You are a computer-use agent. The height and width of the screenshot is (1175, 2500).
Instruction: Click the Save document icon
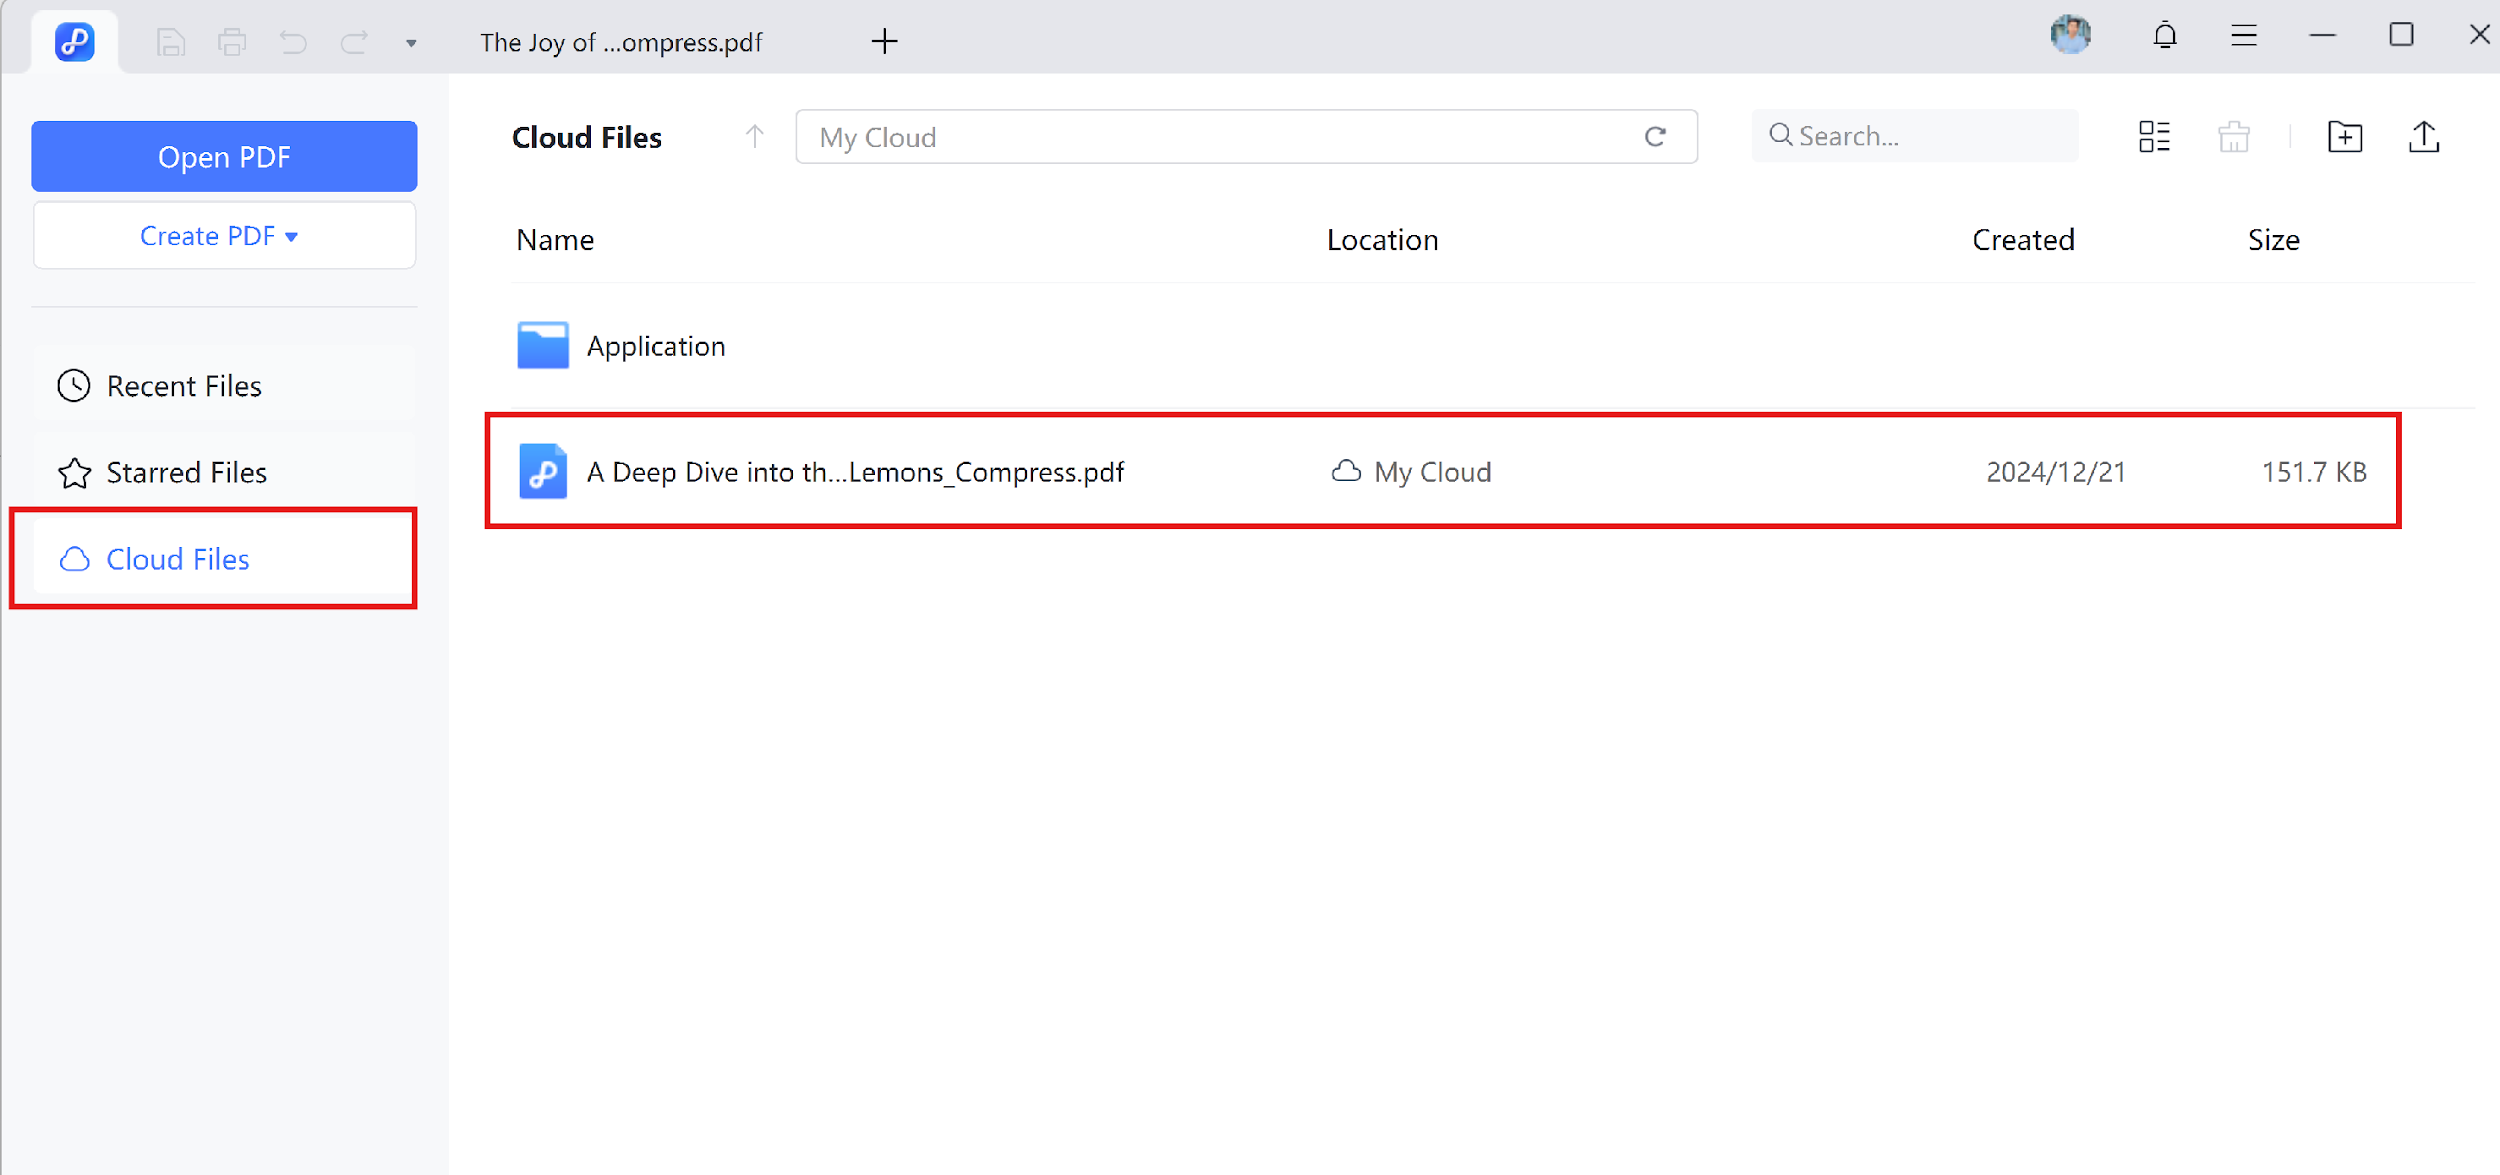170,41
